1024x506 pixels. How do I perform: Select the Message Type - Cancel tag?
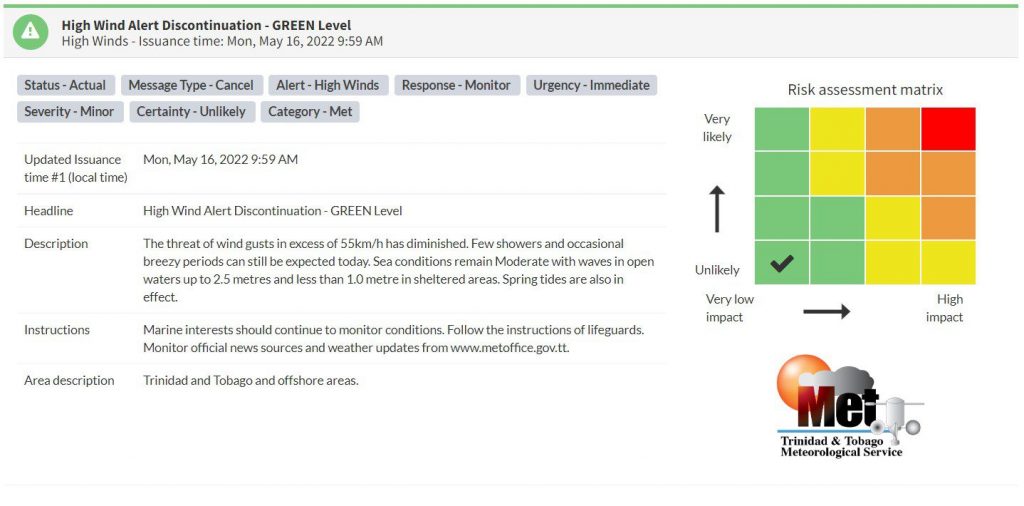191,86
